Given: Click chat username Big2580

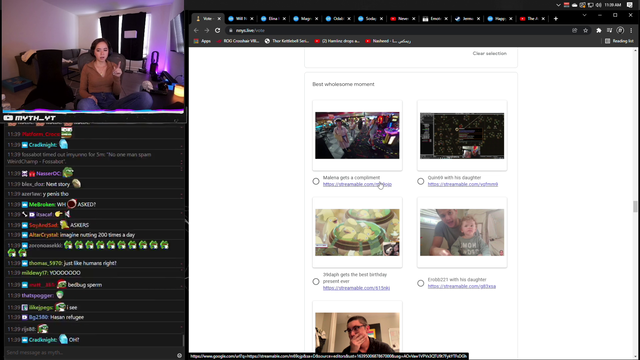Looking at the screenshot, I should (x=38, y=317).
